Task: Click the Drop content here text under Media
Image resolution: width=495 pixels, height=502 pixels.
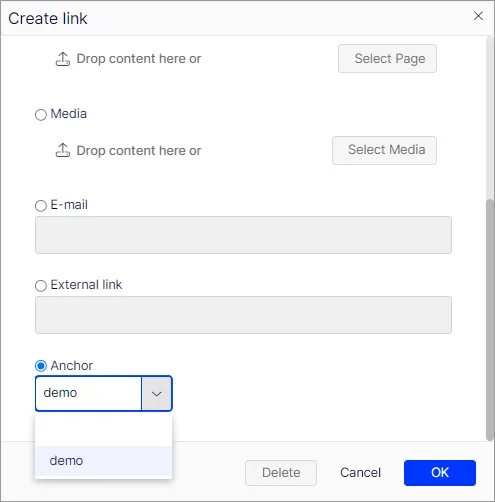Action: tap(139, 151)
